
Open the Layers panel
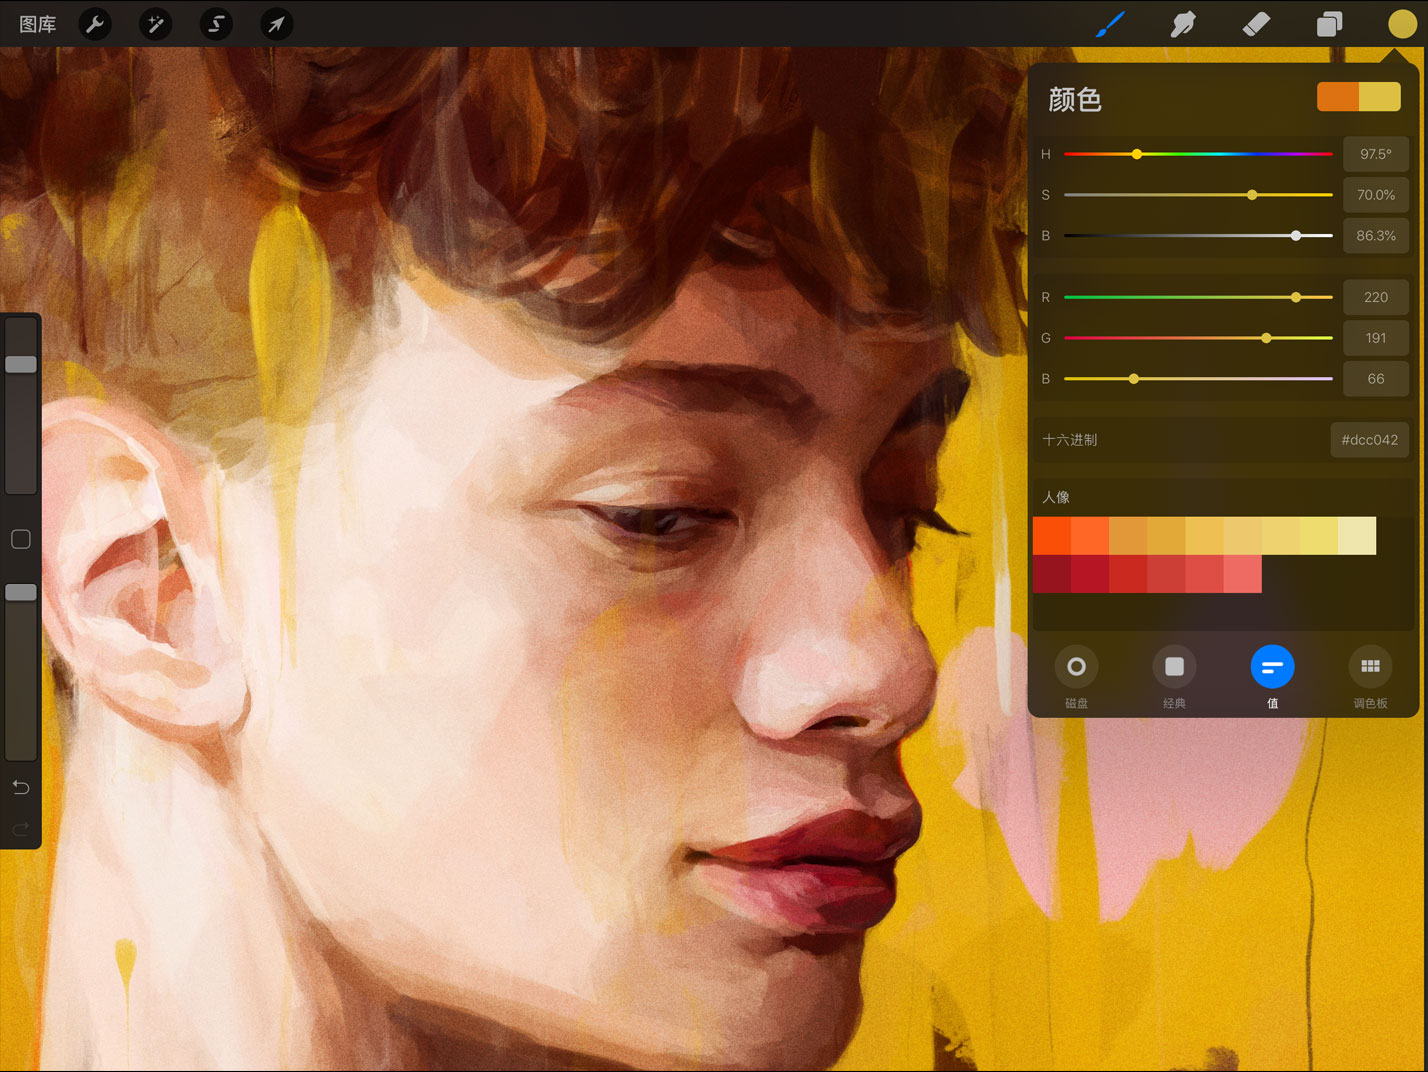click(1329, 24)
